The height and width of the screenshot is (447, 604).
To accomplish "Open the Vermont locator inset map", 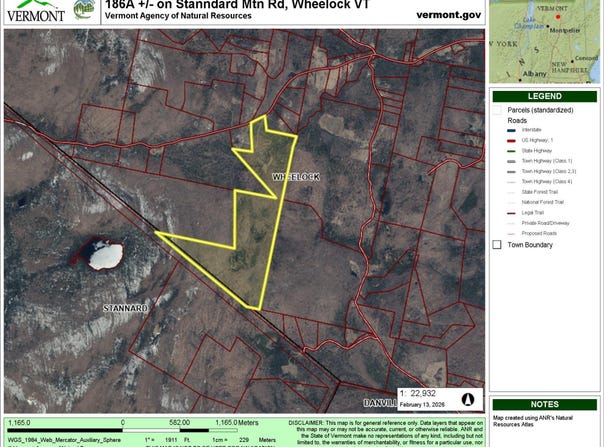I will click(545, 41).
